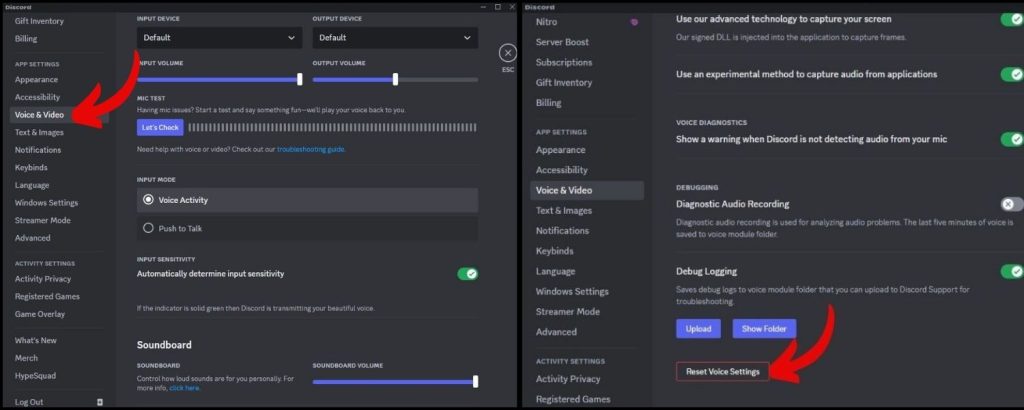Open the Server Boost settings page
Image resolution: width=1024 pixels, height=410 pixels.
[562, 42]
